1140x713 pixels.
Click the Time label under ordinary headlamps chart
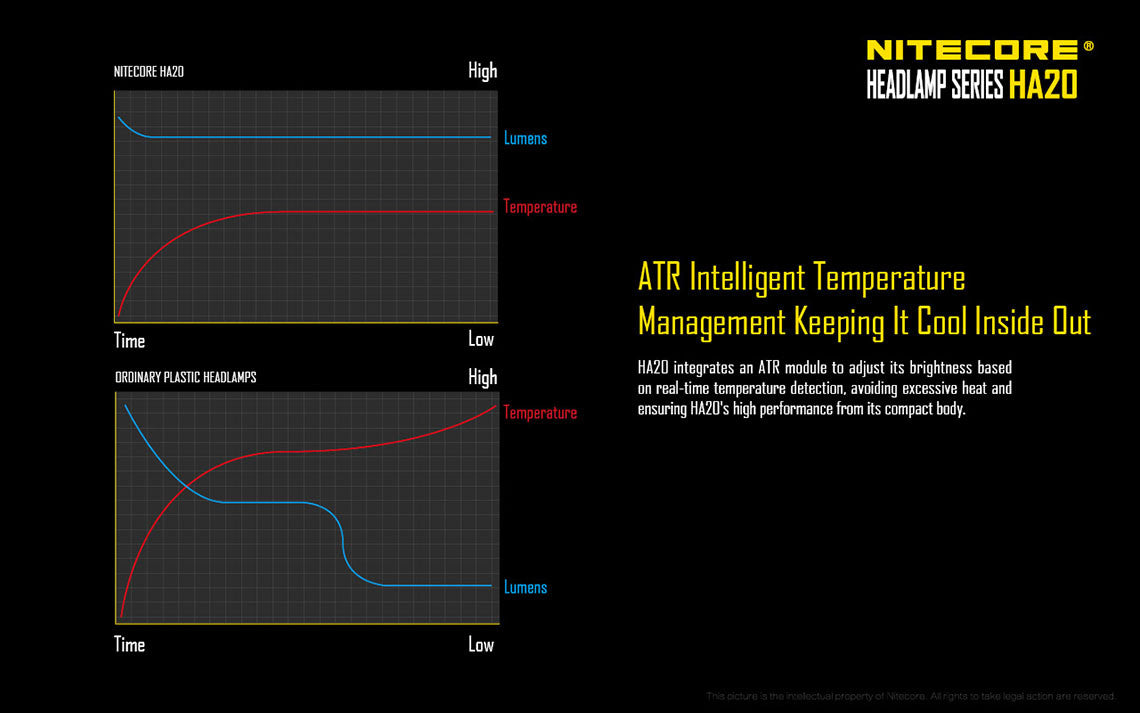click(129, 644)
